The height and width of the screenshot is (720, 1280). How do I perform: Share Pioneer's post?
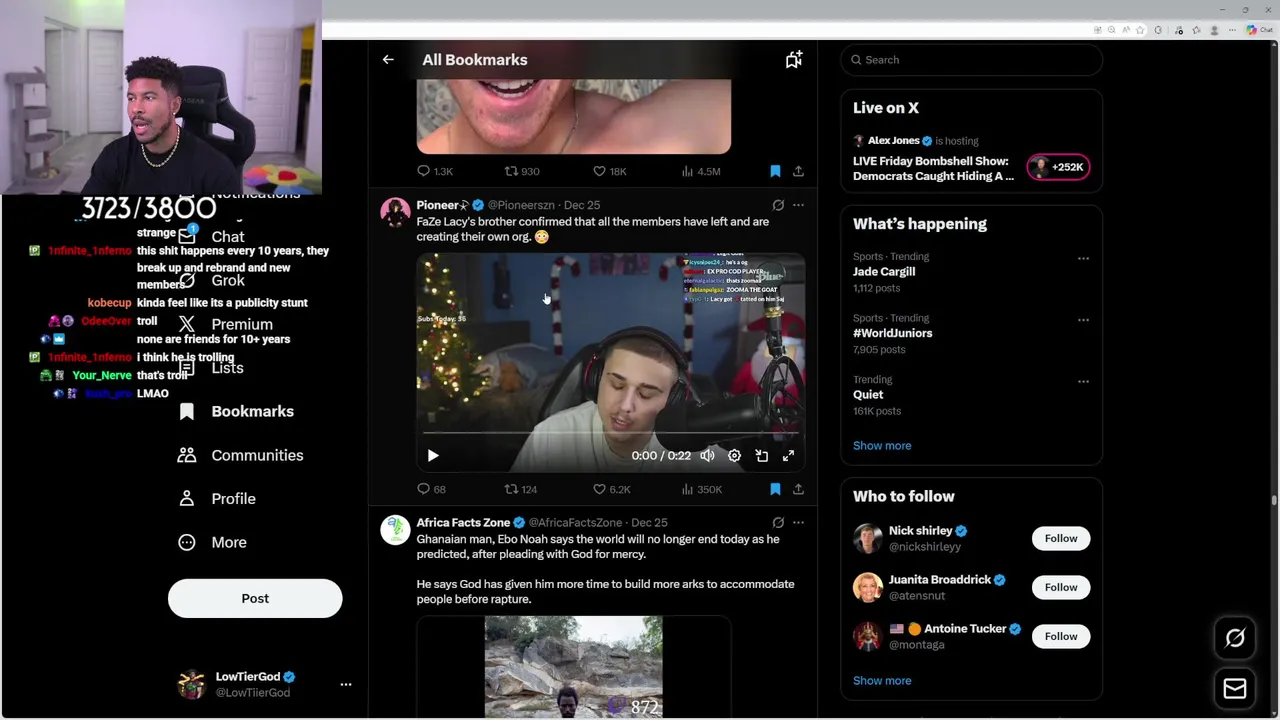click(798, 489)
